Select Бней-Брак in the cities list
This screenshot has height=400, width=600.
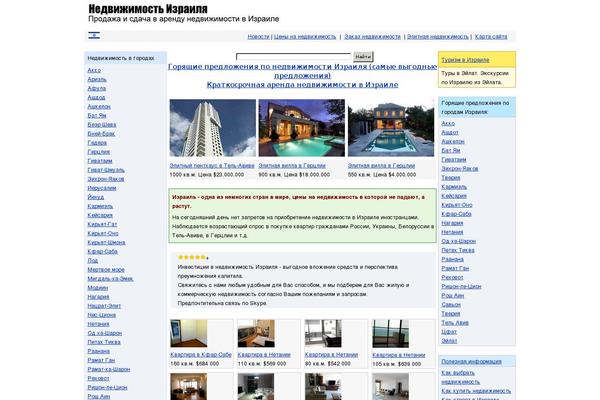pyautogui.click(x=101, y=134)
